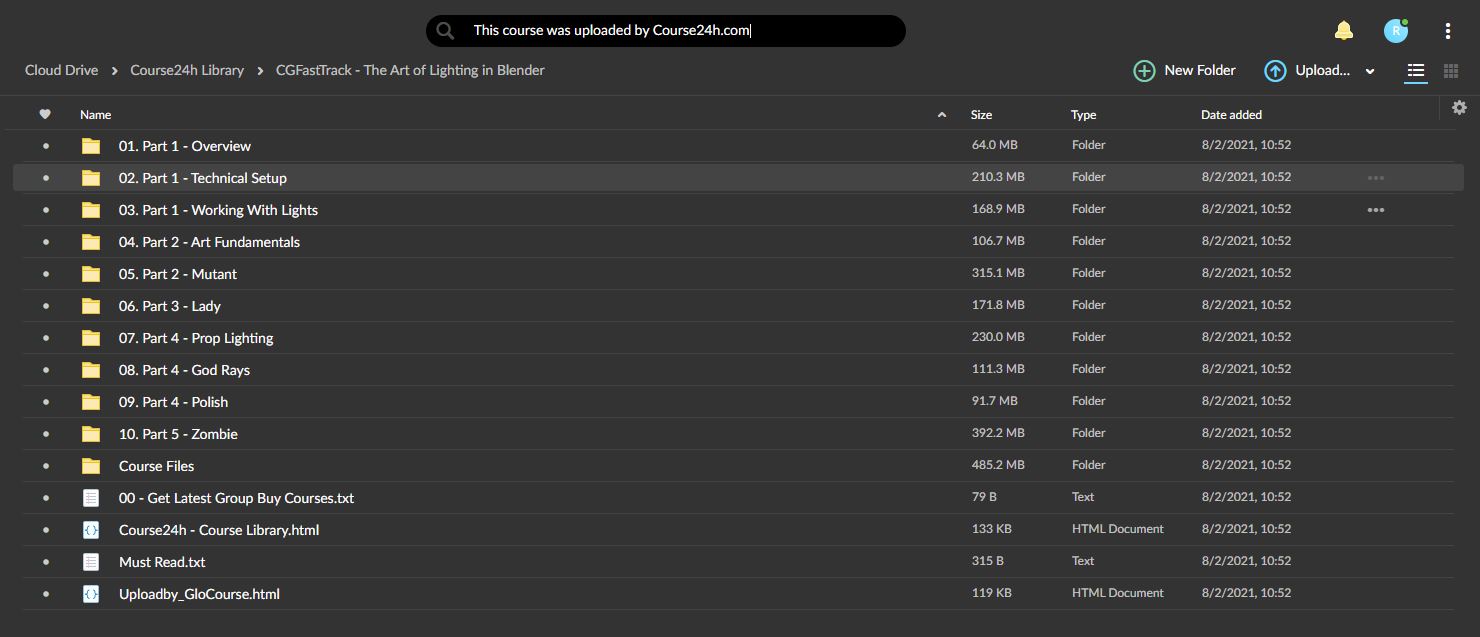Viewport: 1480px width, 637px height.
Task: Open options for 03. Working With Lights row
Action: pos(1376,210)
